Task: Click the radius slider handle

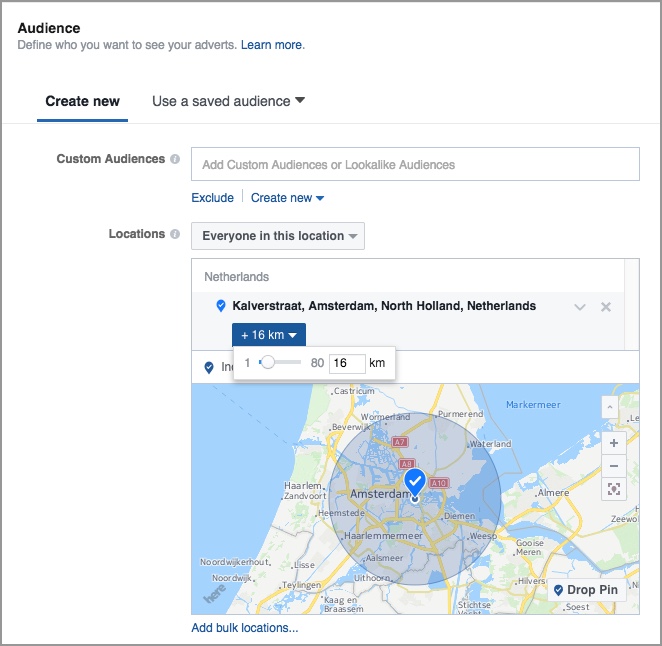Action: 267,362
